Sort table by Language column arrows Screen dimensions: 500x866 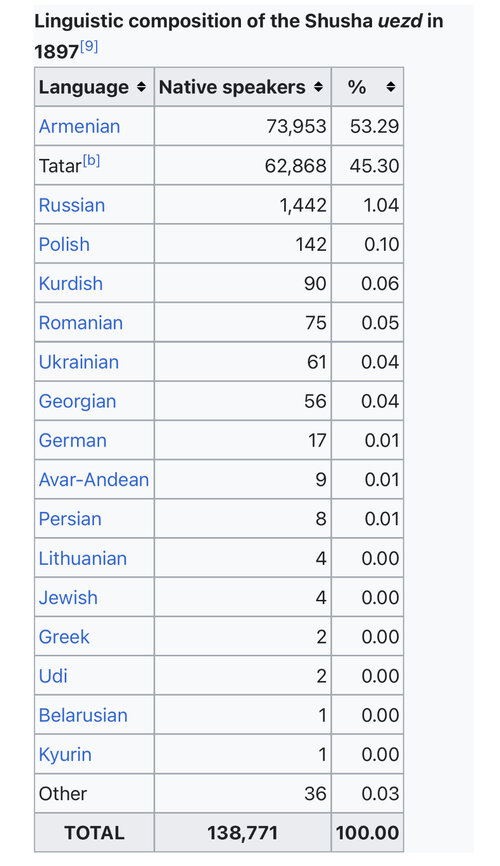(x=141, y=87)
